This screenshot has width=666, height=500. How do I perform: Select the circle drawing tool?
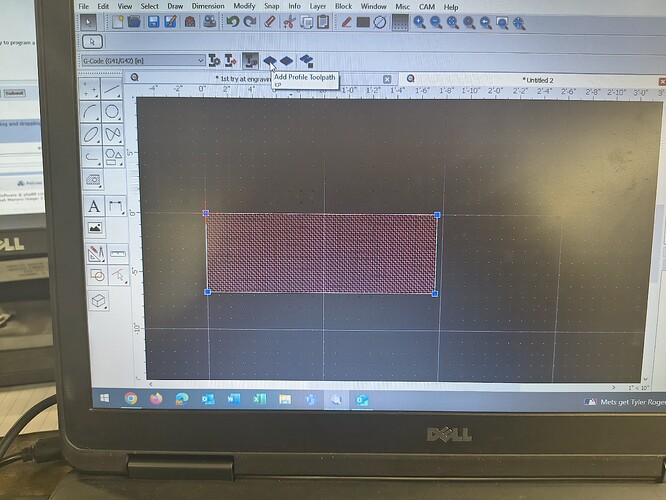(x=112, y=112)
